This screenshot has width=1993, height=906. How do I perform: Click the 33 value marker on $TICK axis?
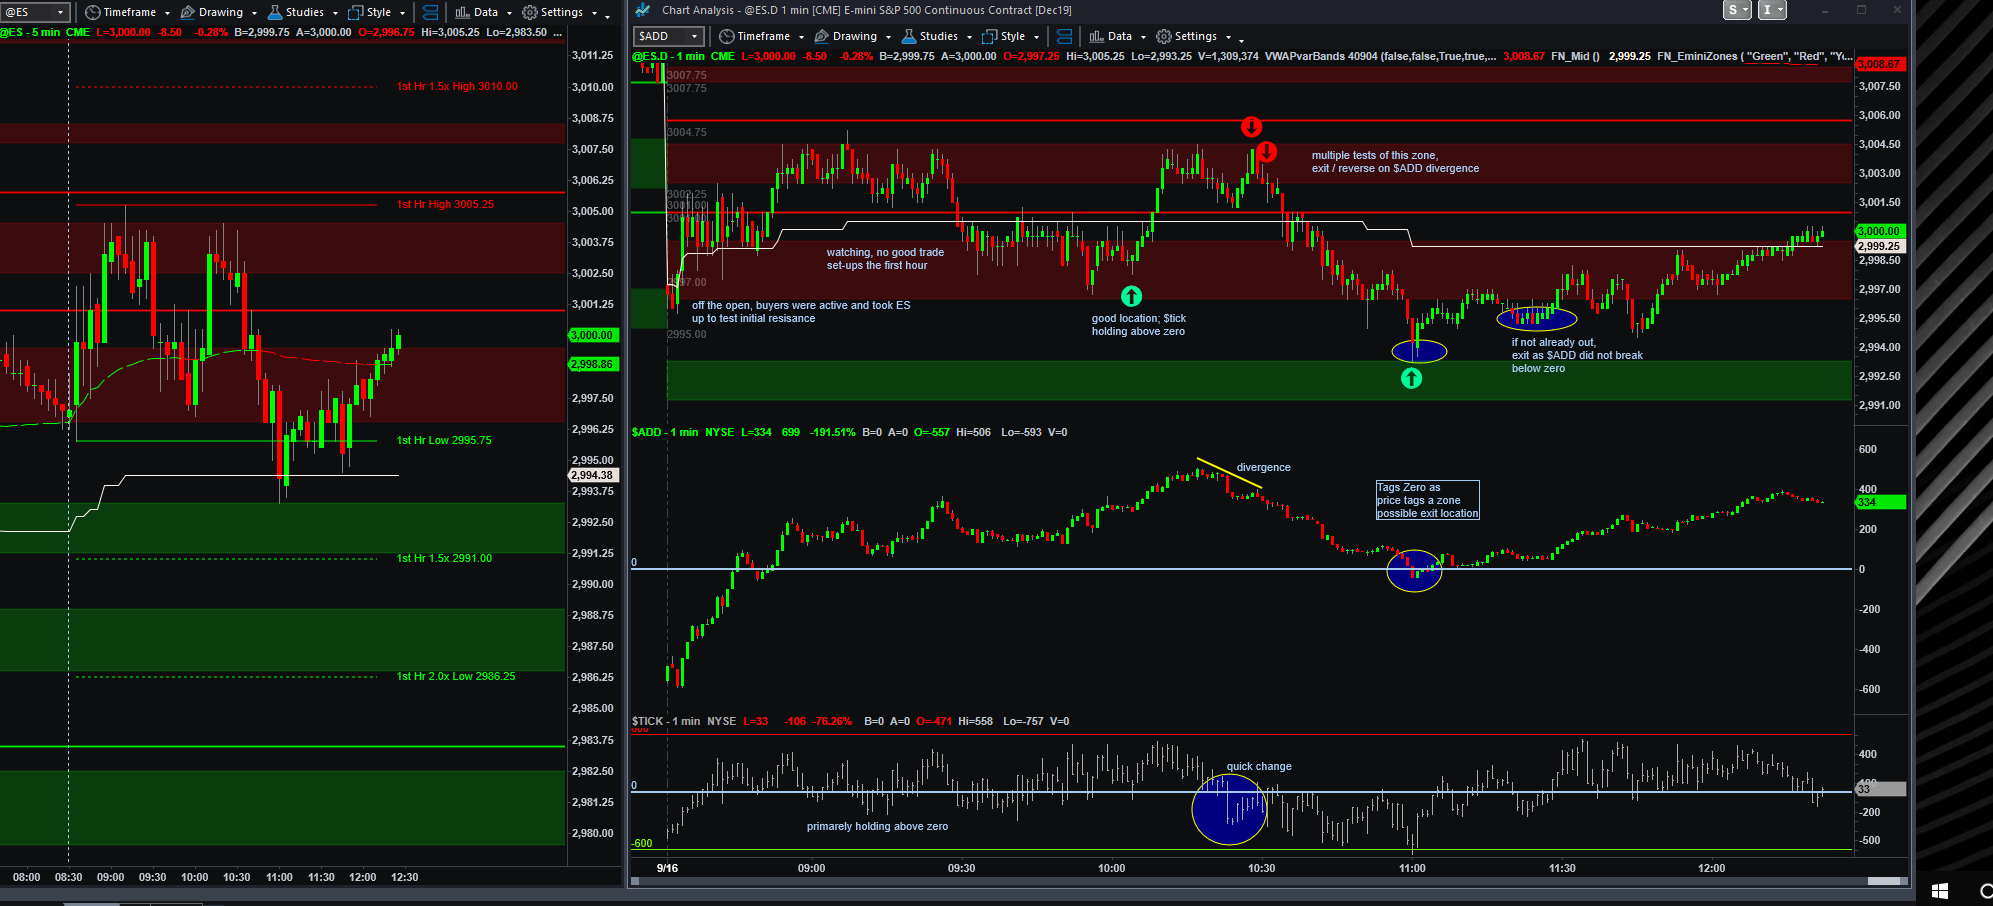click(x=1880, y=789)
